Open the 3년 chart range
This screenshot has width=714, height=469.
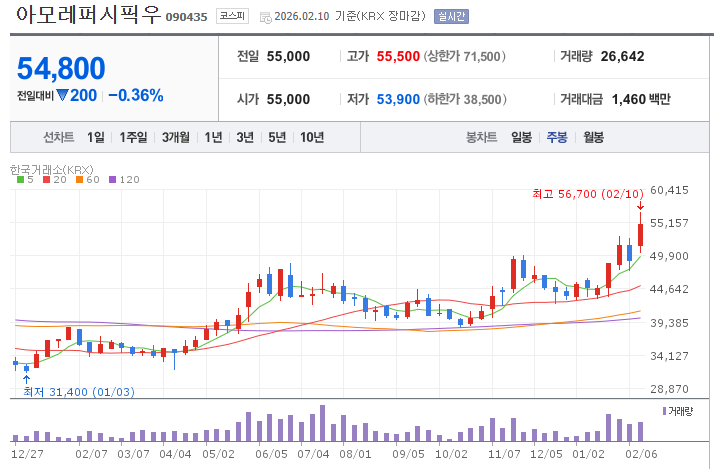pyautogui.click(x=245, y=137)
